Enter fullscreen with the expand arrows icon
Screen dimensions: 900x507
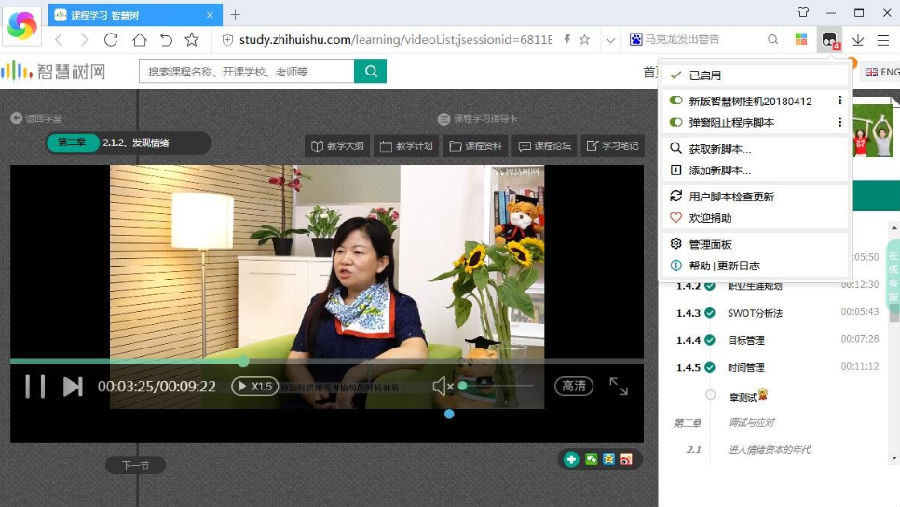coord(618,386)
